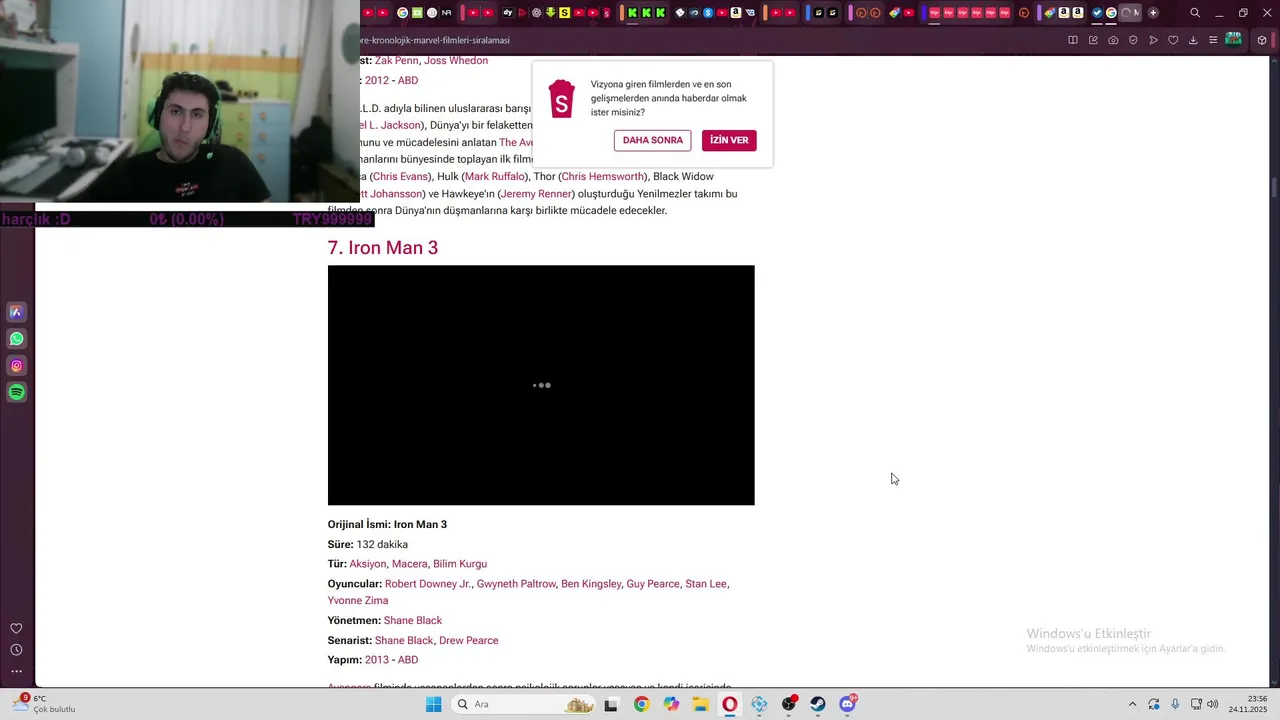Open the Joss Whedon link
The width and height of the screenshot is (1280, 720).
click(x=456, y=61)
